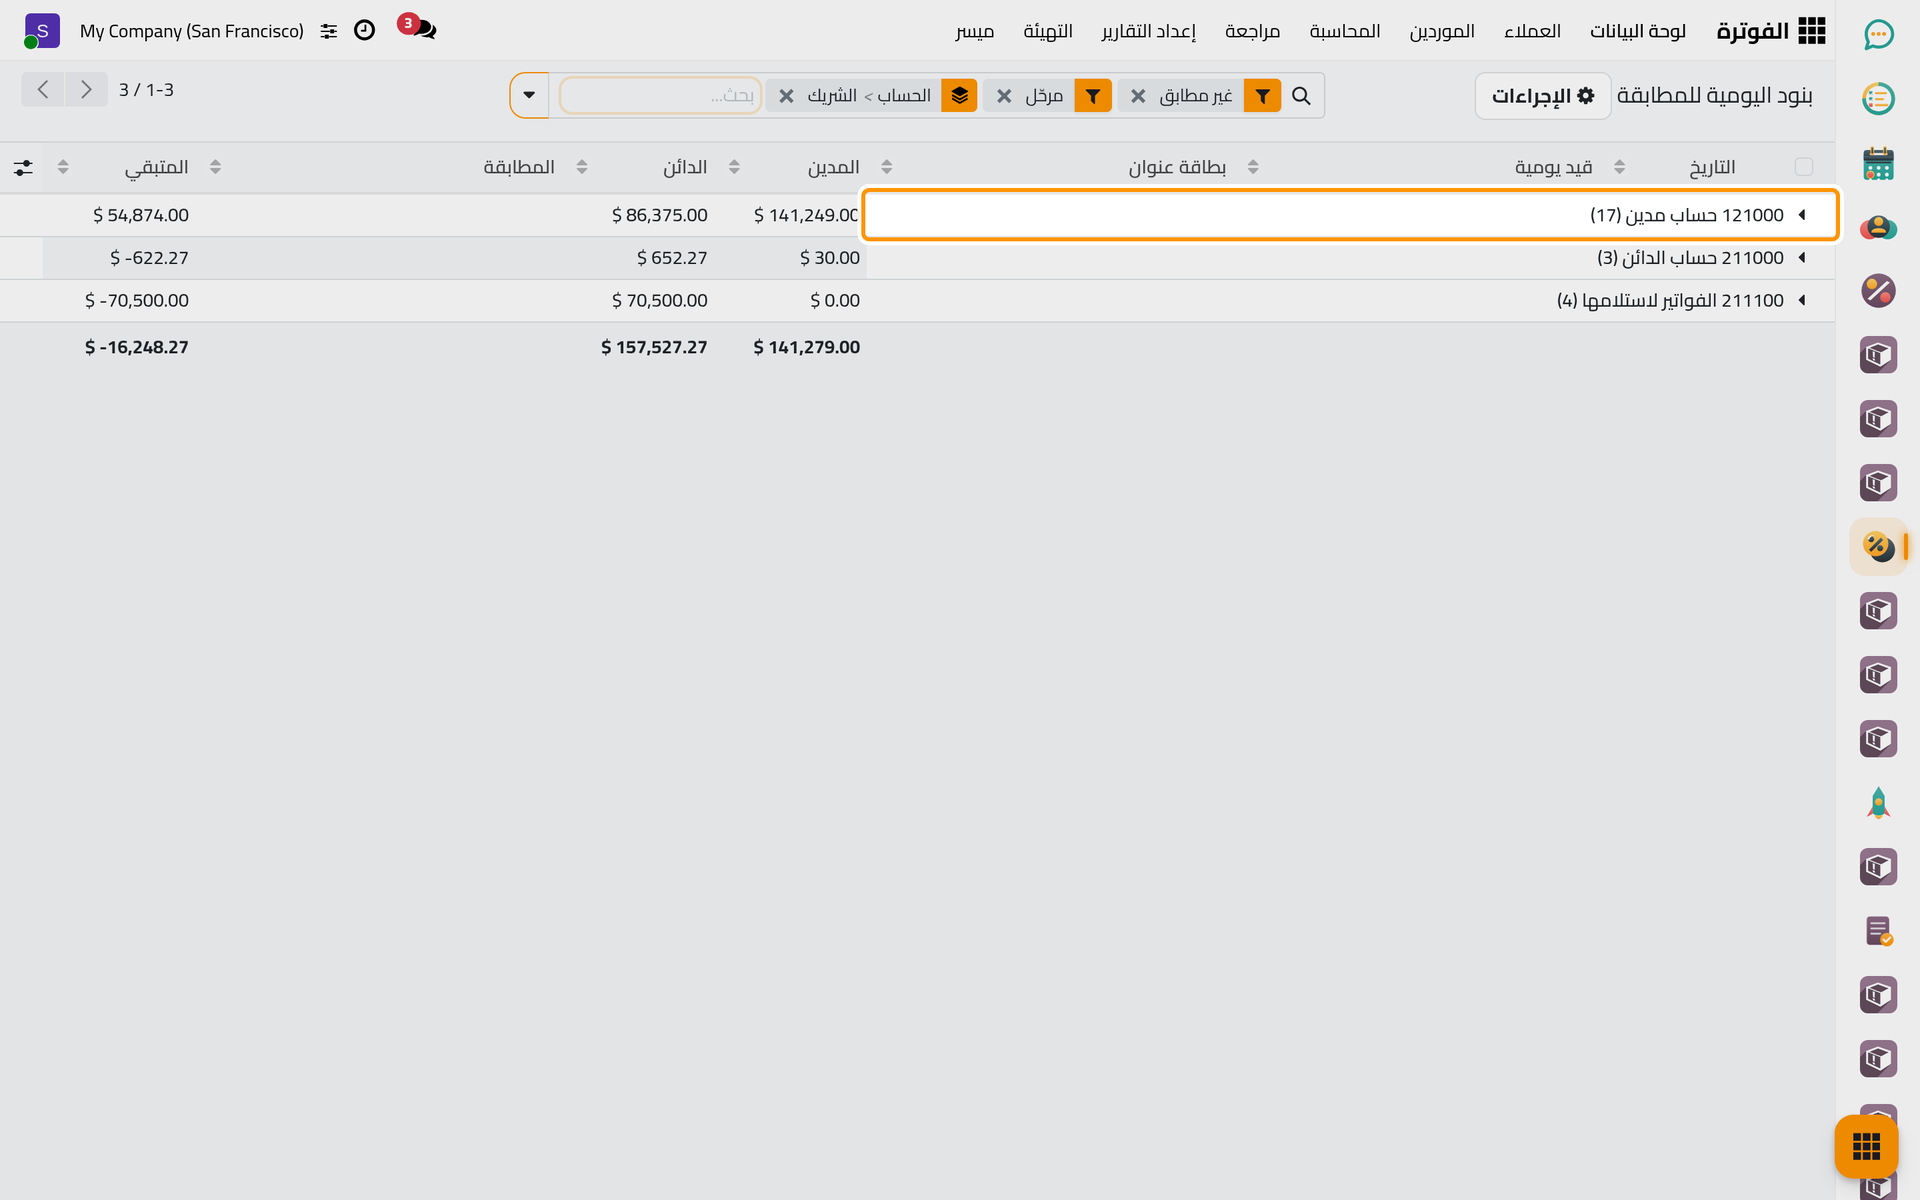Remove the 'غير مطابق' filter
The image size is (1920, 1200).
[1138, 96]
